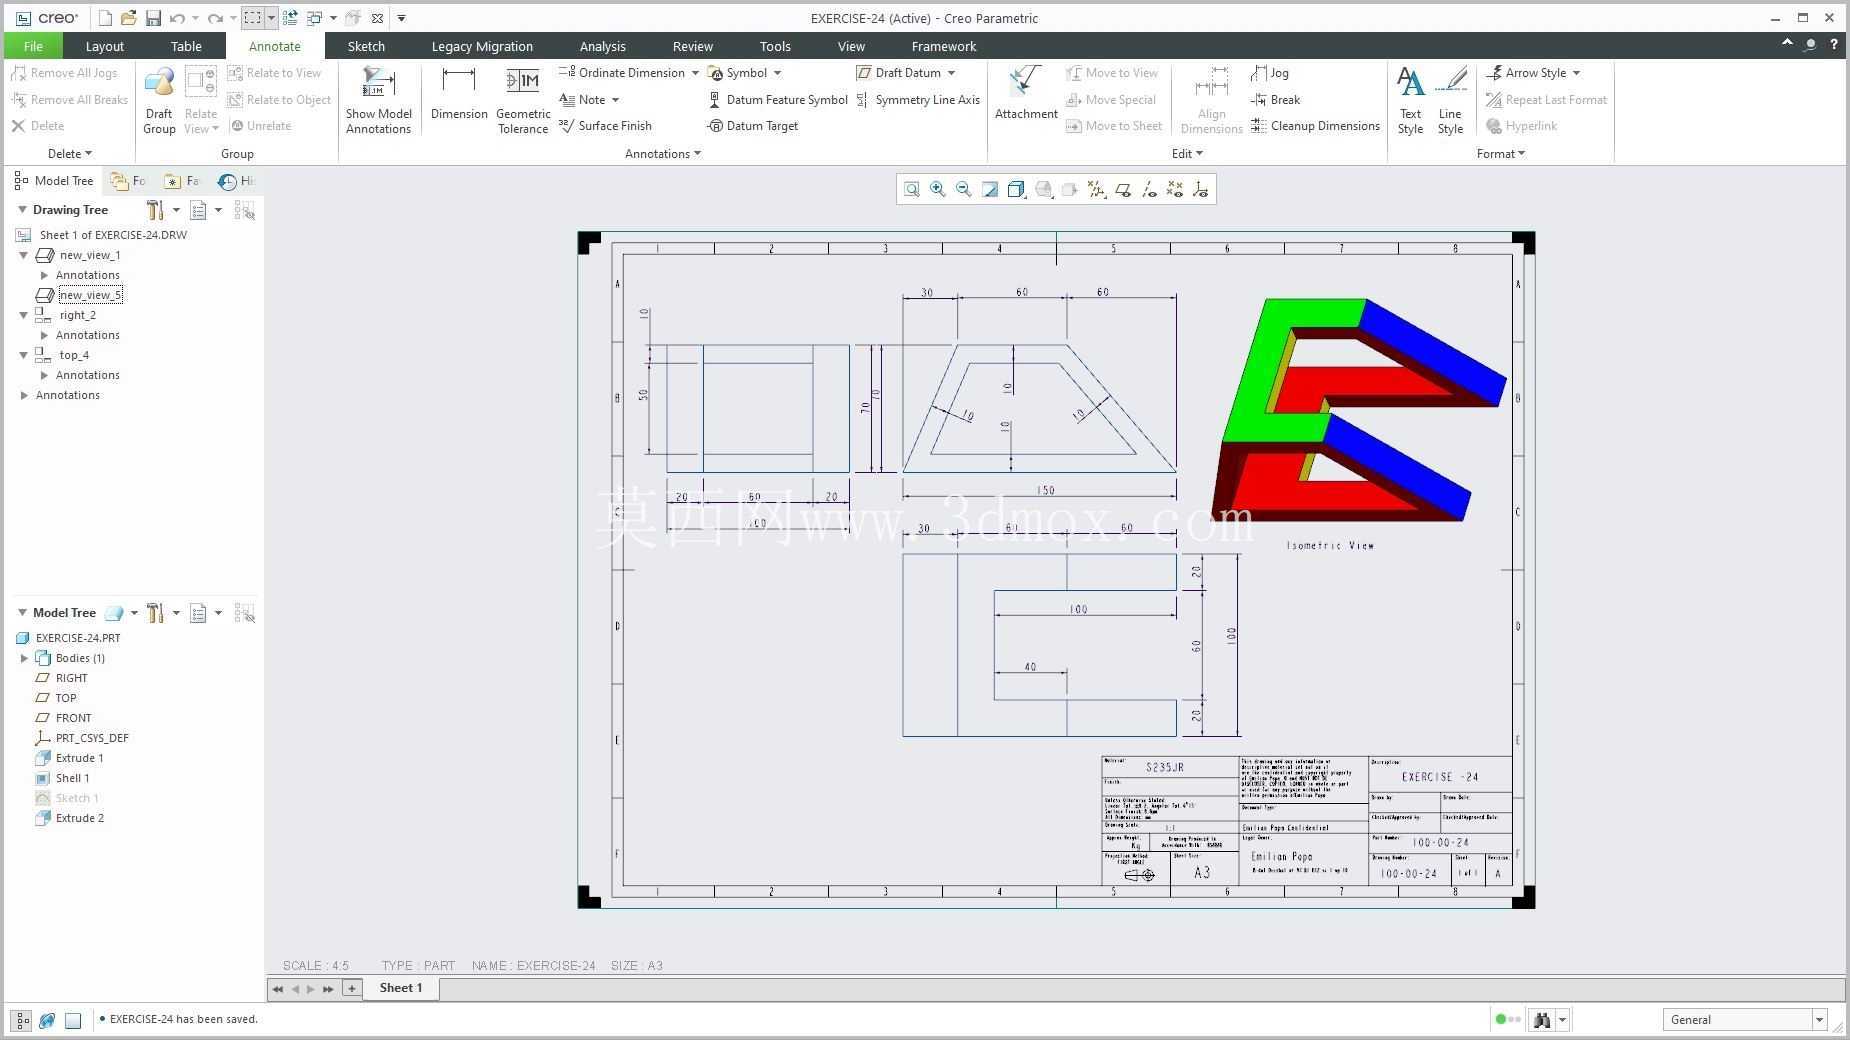Open Text Style formatting
The height and width of the screenshot is (1040, 1850).
click(1411, 100)
